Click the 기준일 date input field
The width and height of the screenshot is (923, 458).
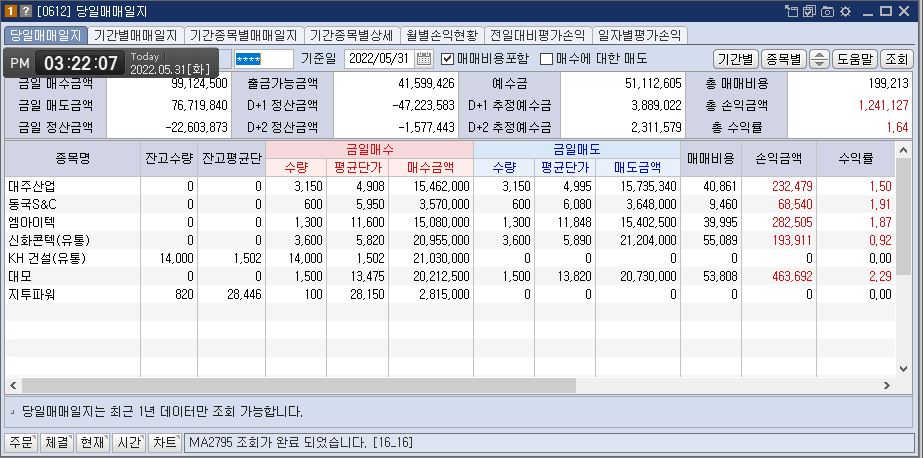pyautogui.click(x=378, y=59)
